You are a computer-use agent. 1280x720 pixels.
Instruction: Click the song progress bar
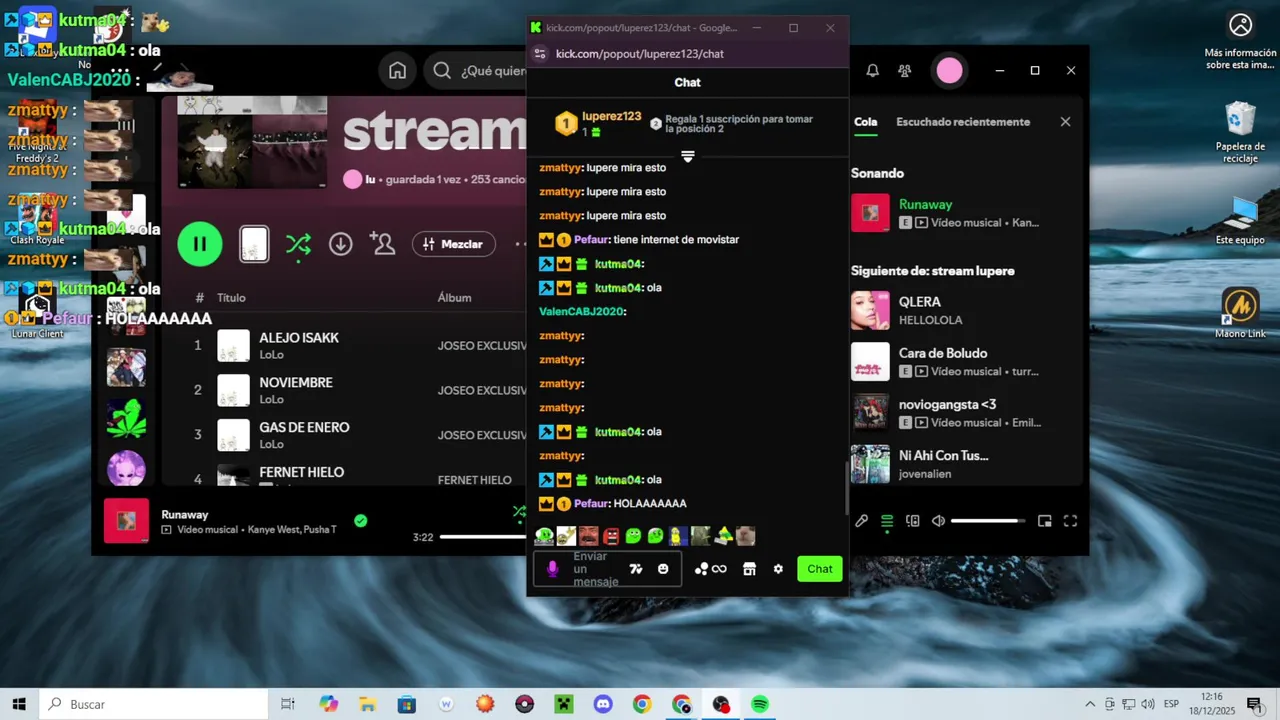(483, 537)
